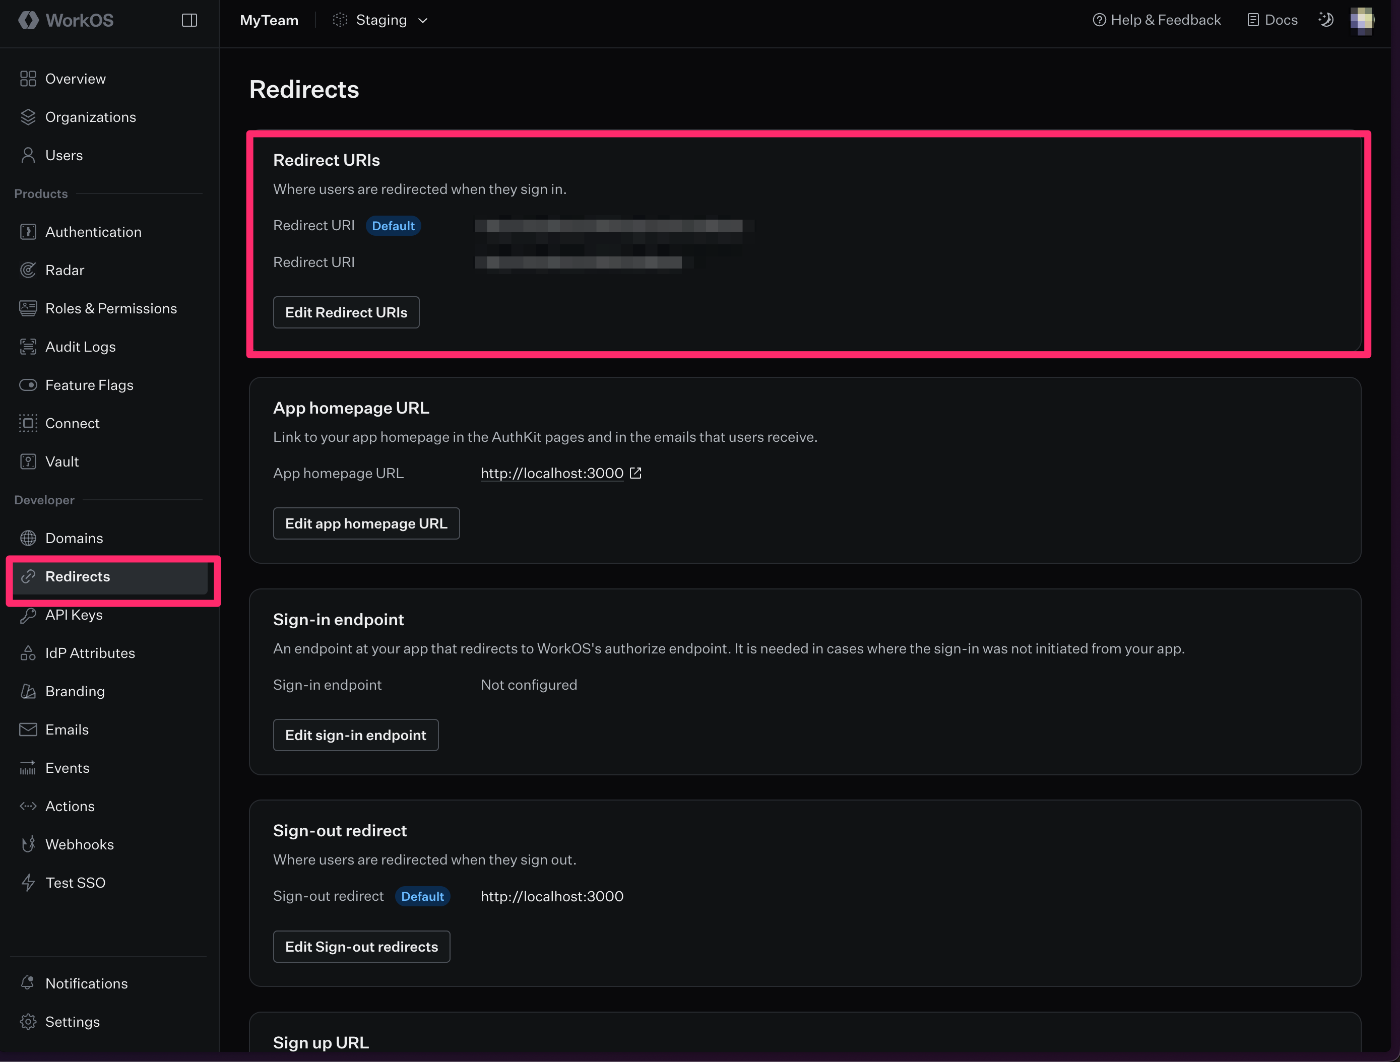The width and height of the screenshot is (1400, 1062).
Task: Select the API Keys icon
Action: pos(29,615)
